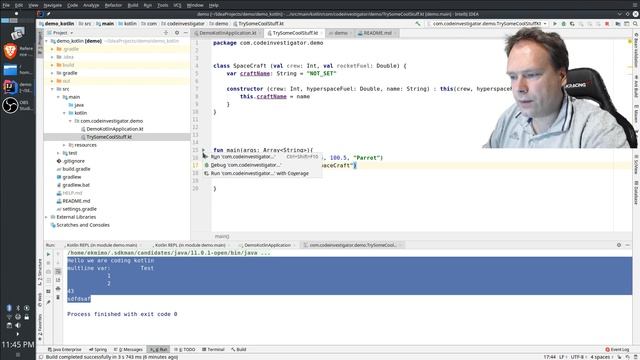Open the File menu
The height and width of the screenshot is (360, 640).
6,5
